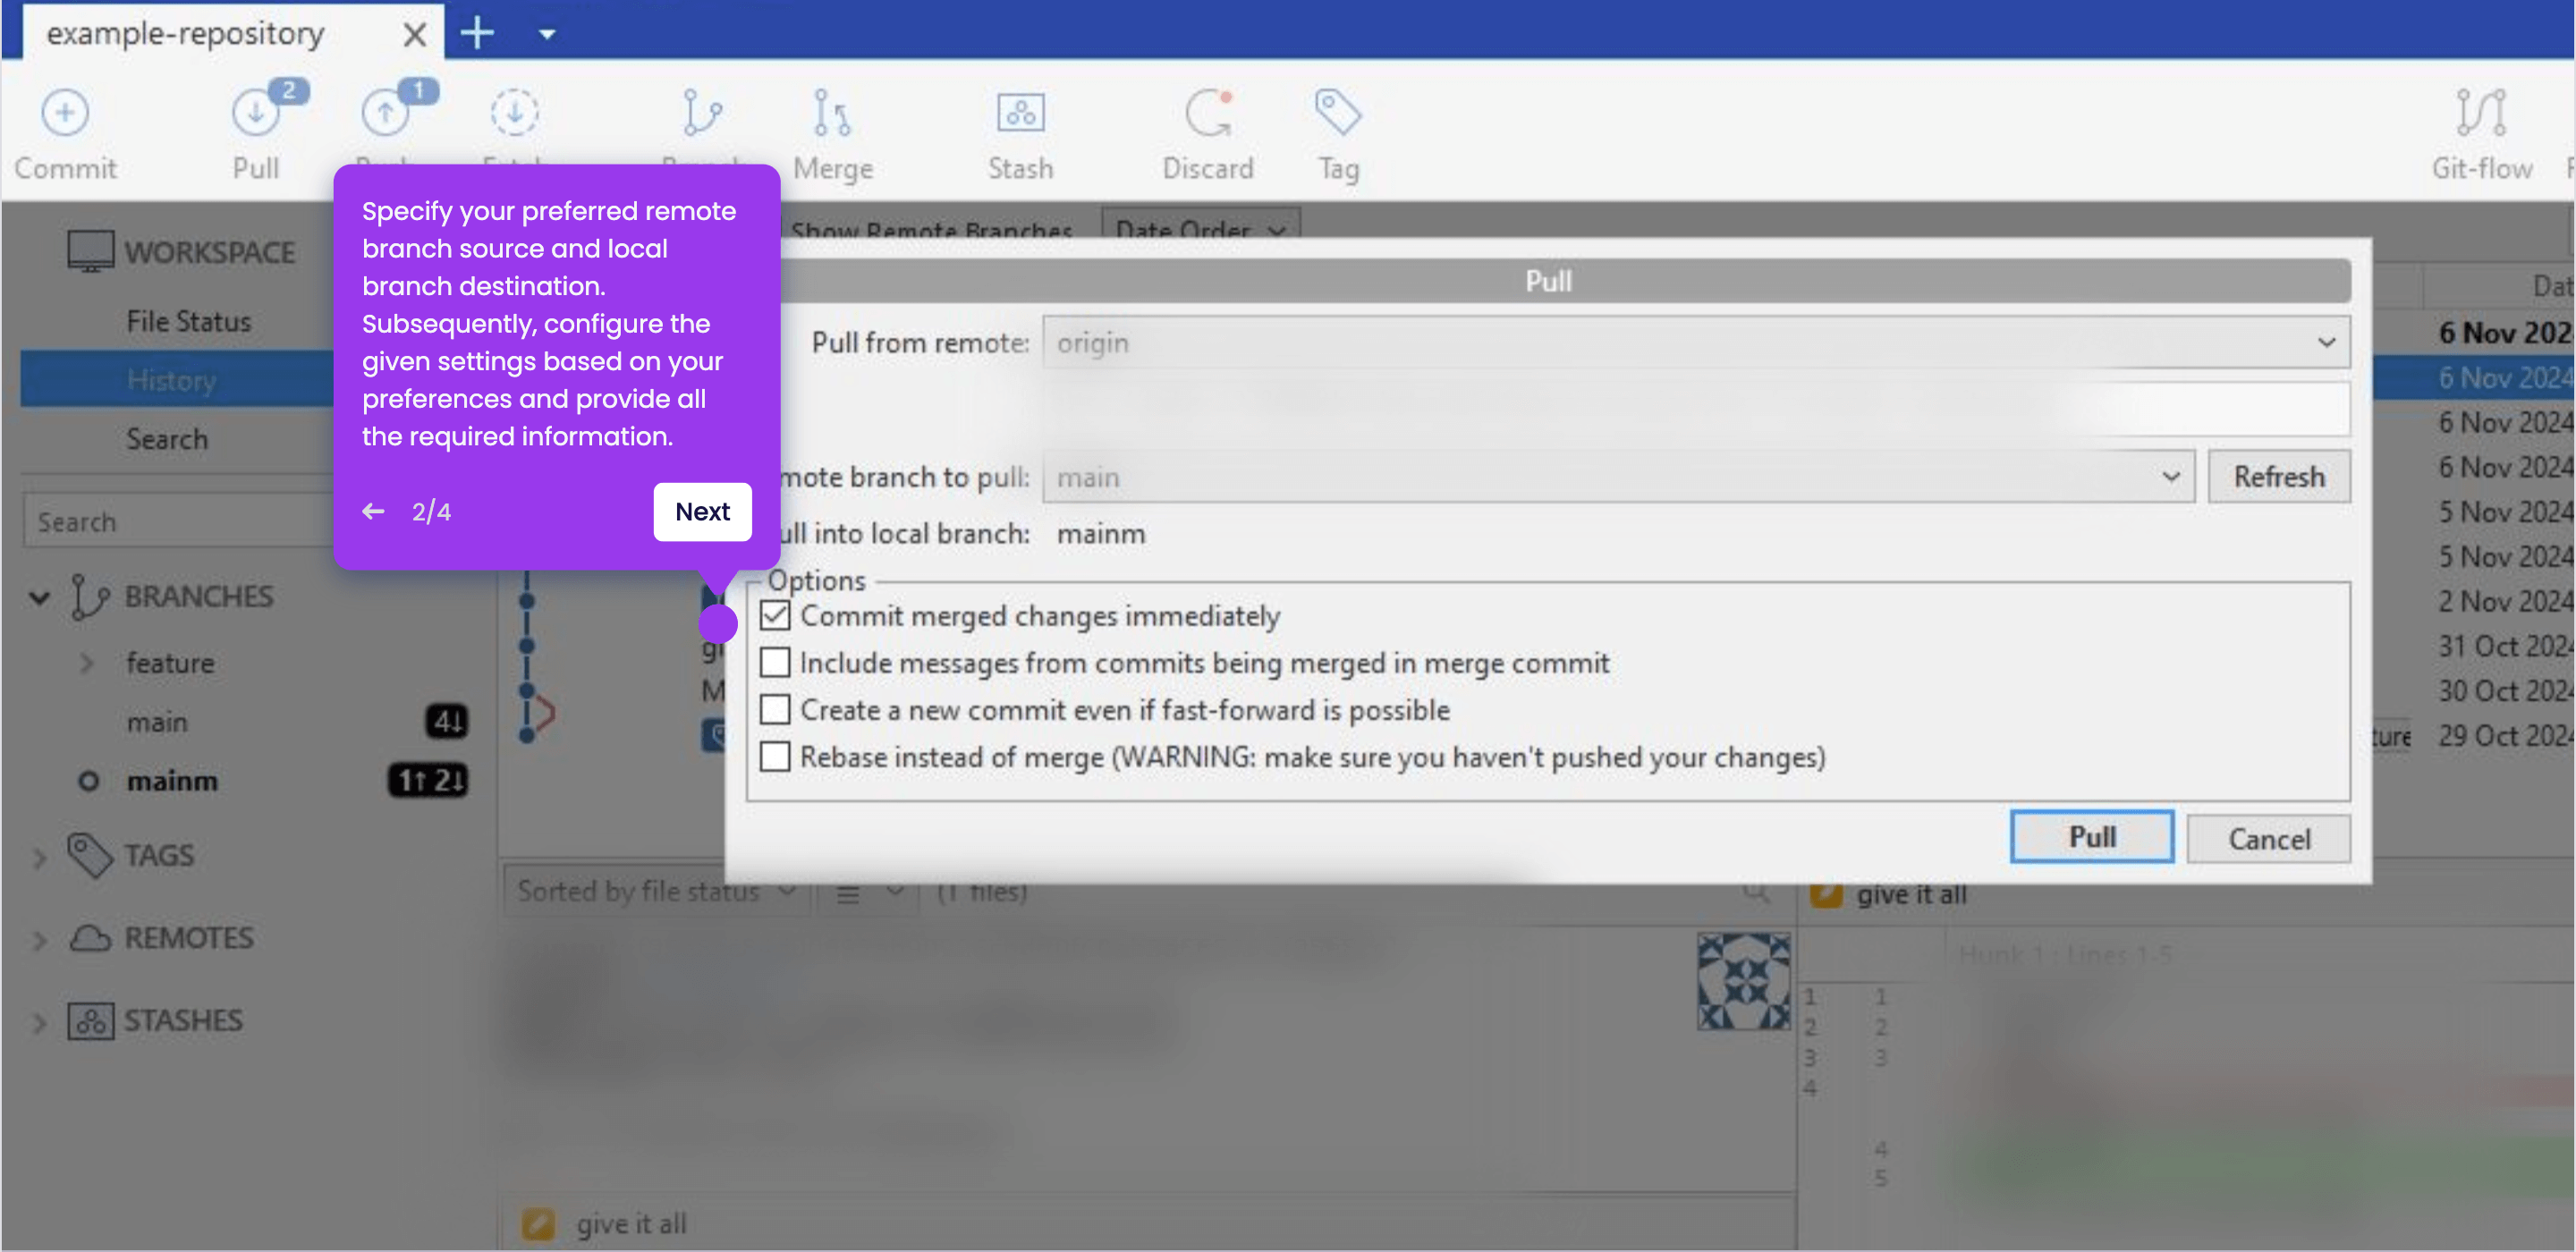
Task: Click the blurred remote URL field
Action: (x=1695, y=408)
